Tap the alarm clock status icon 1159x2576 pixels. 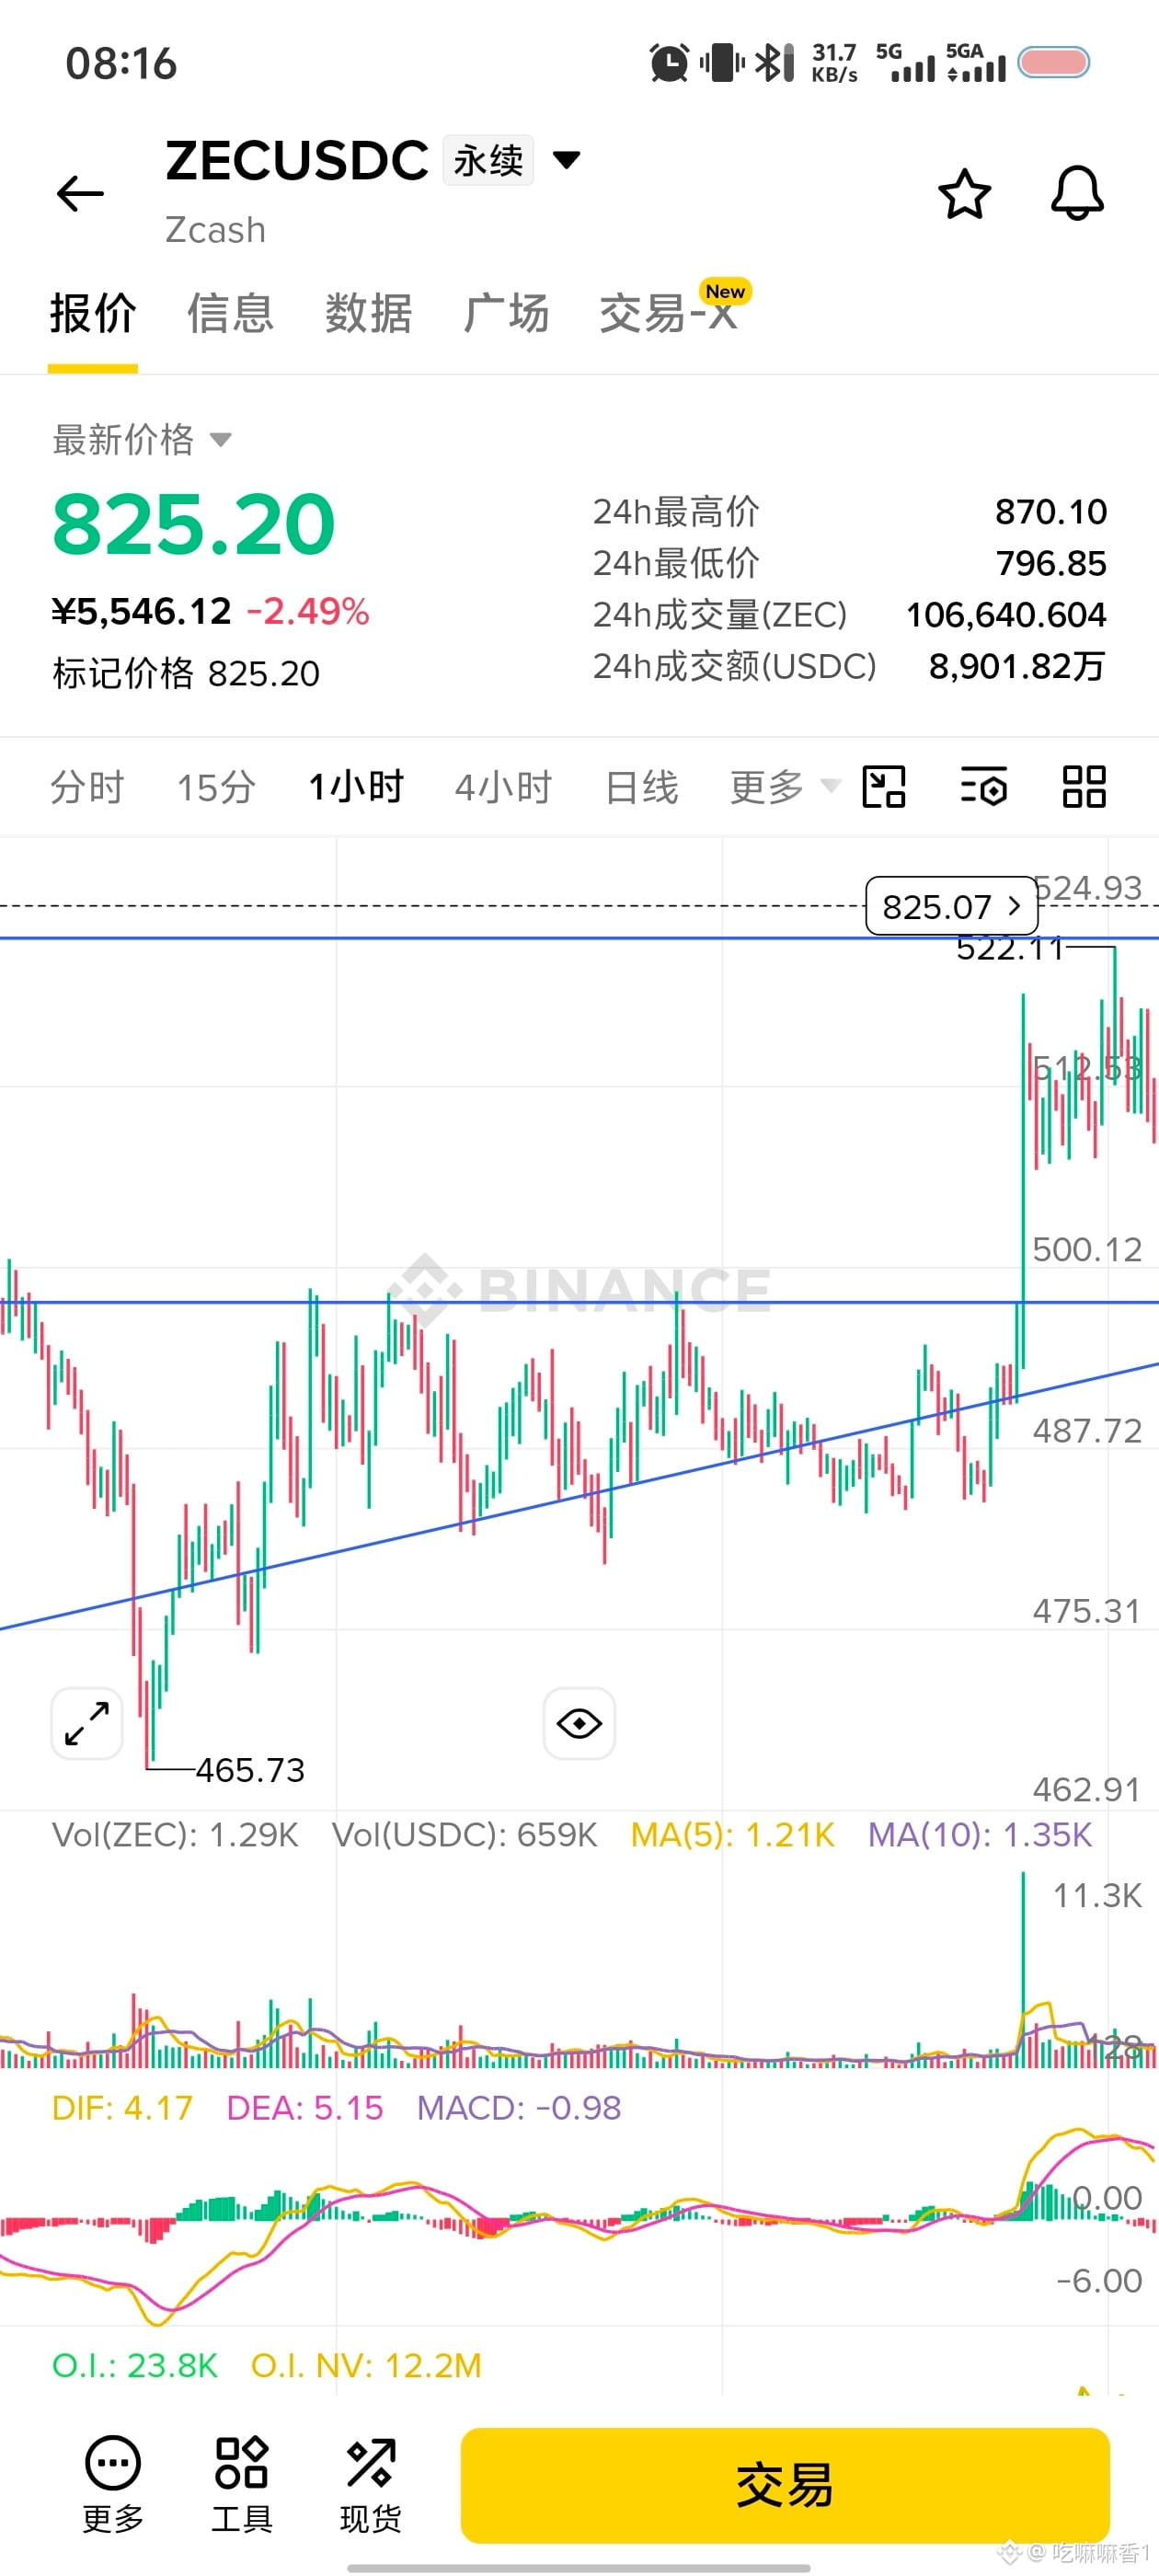(669, 63)
